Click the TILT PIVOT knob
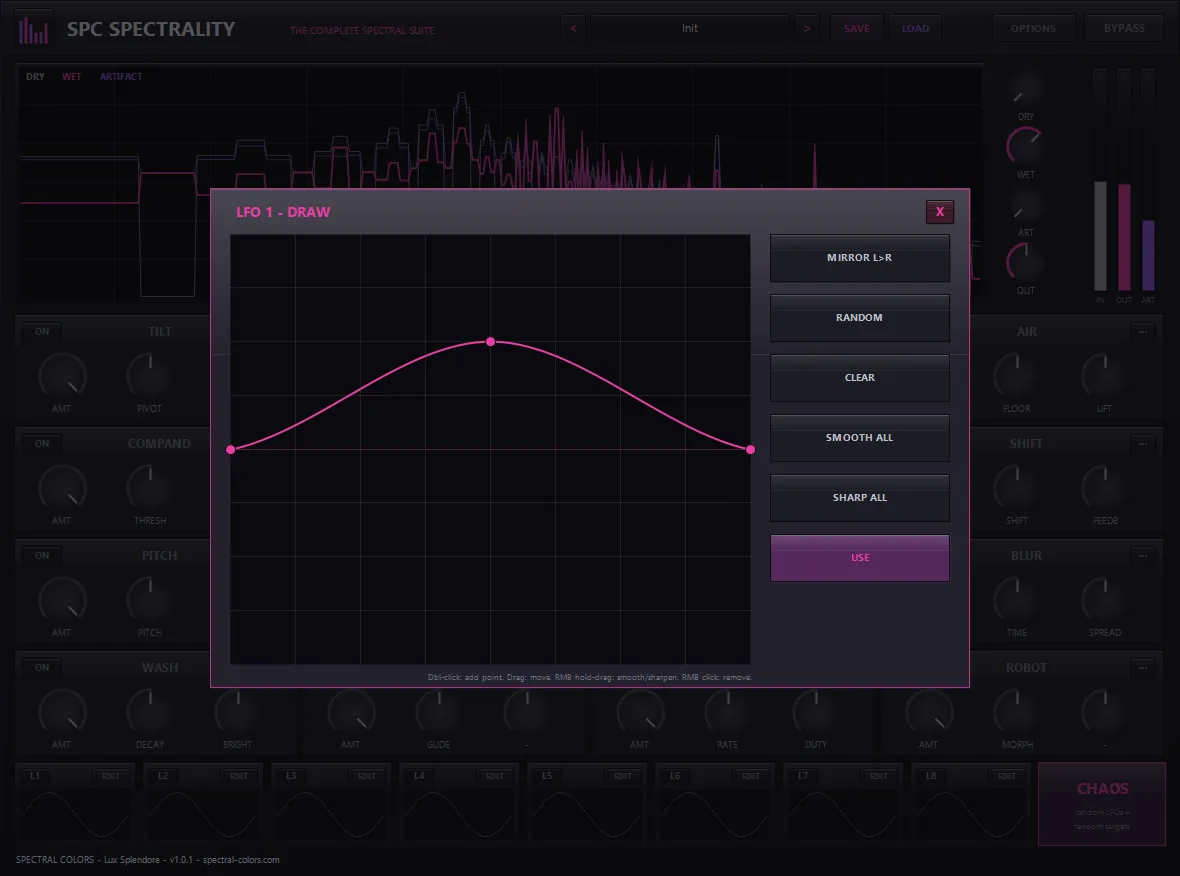Image resolution: width=1180 pixels, height=876 pixels. click(x=151, y=376)
